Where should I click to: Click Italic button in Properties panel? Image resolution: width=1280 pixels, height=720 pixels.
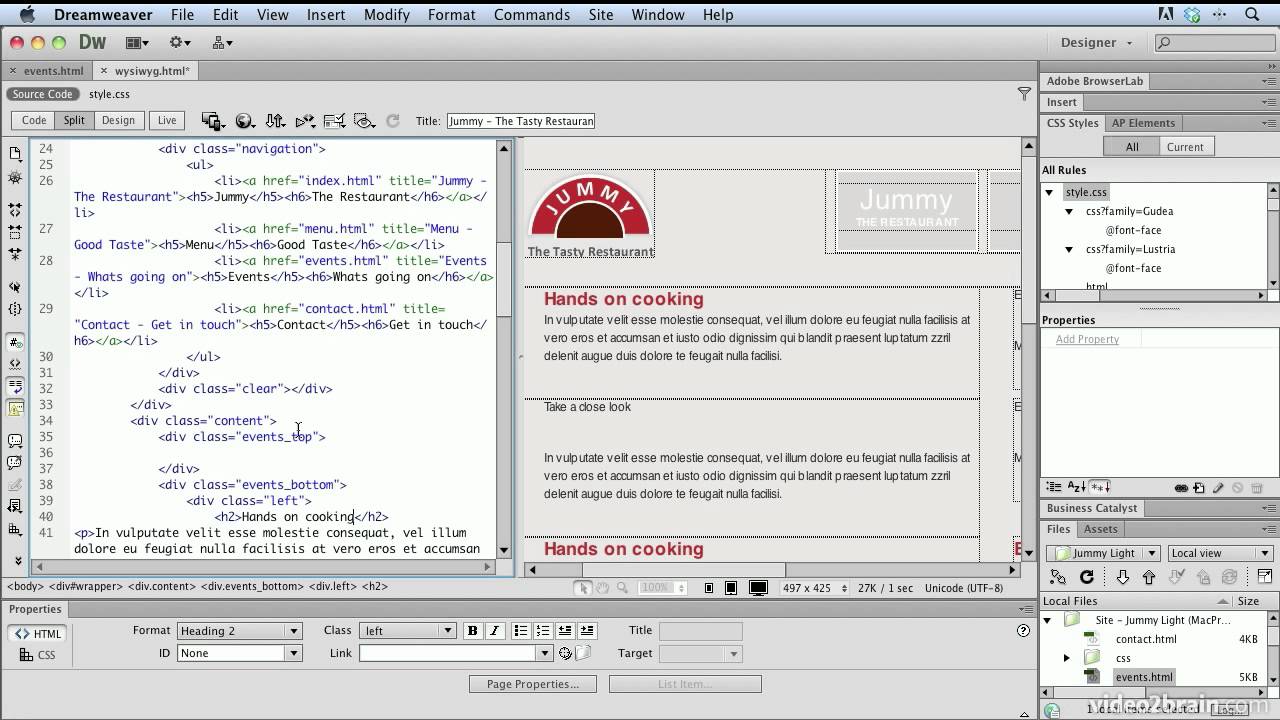tap(494, 631)
